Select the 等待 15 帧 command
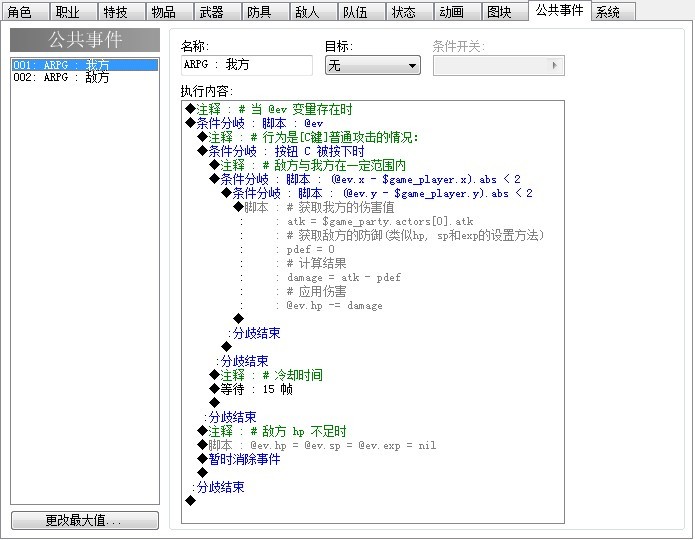695x540 pixels. coord(251,389)
